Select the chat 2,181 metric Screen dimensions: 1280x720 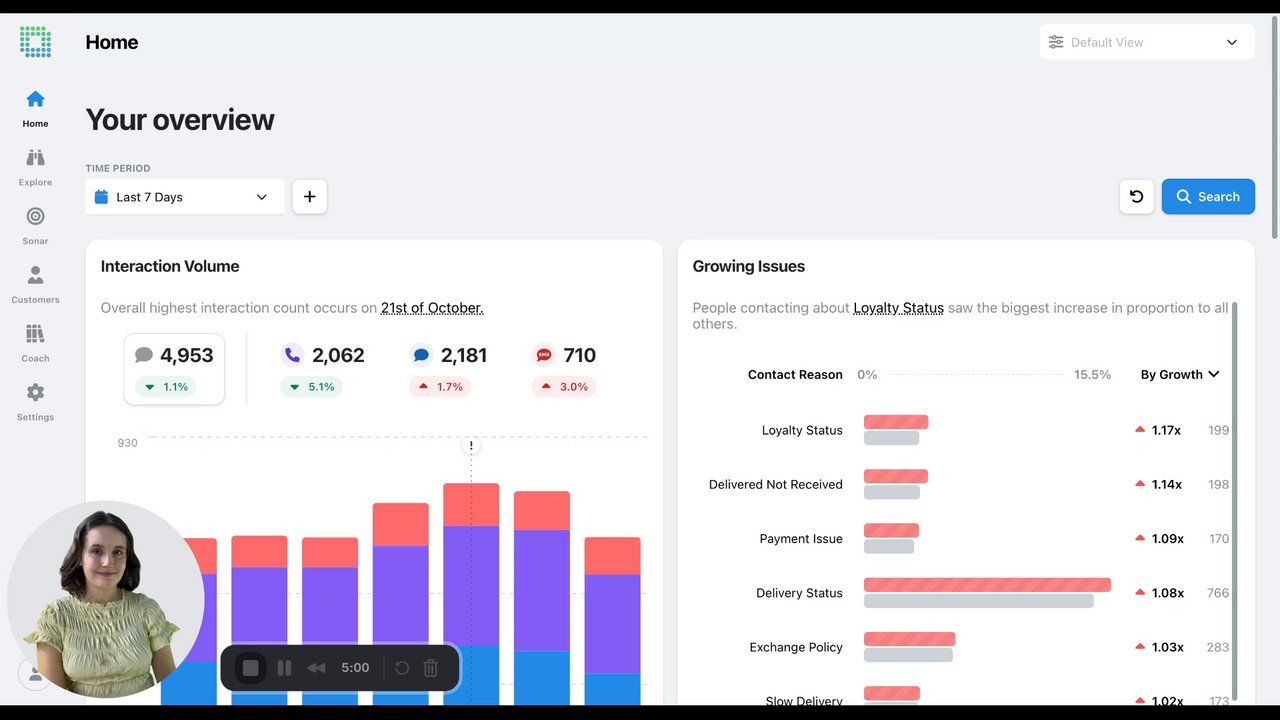coord(448,355)
